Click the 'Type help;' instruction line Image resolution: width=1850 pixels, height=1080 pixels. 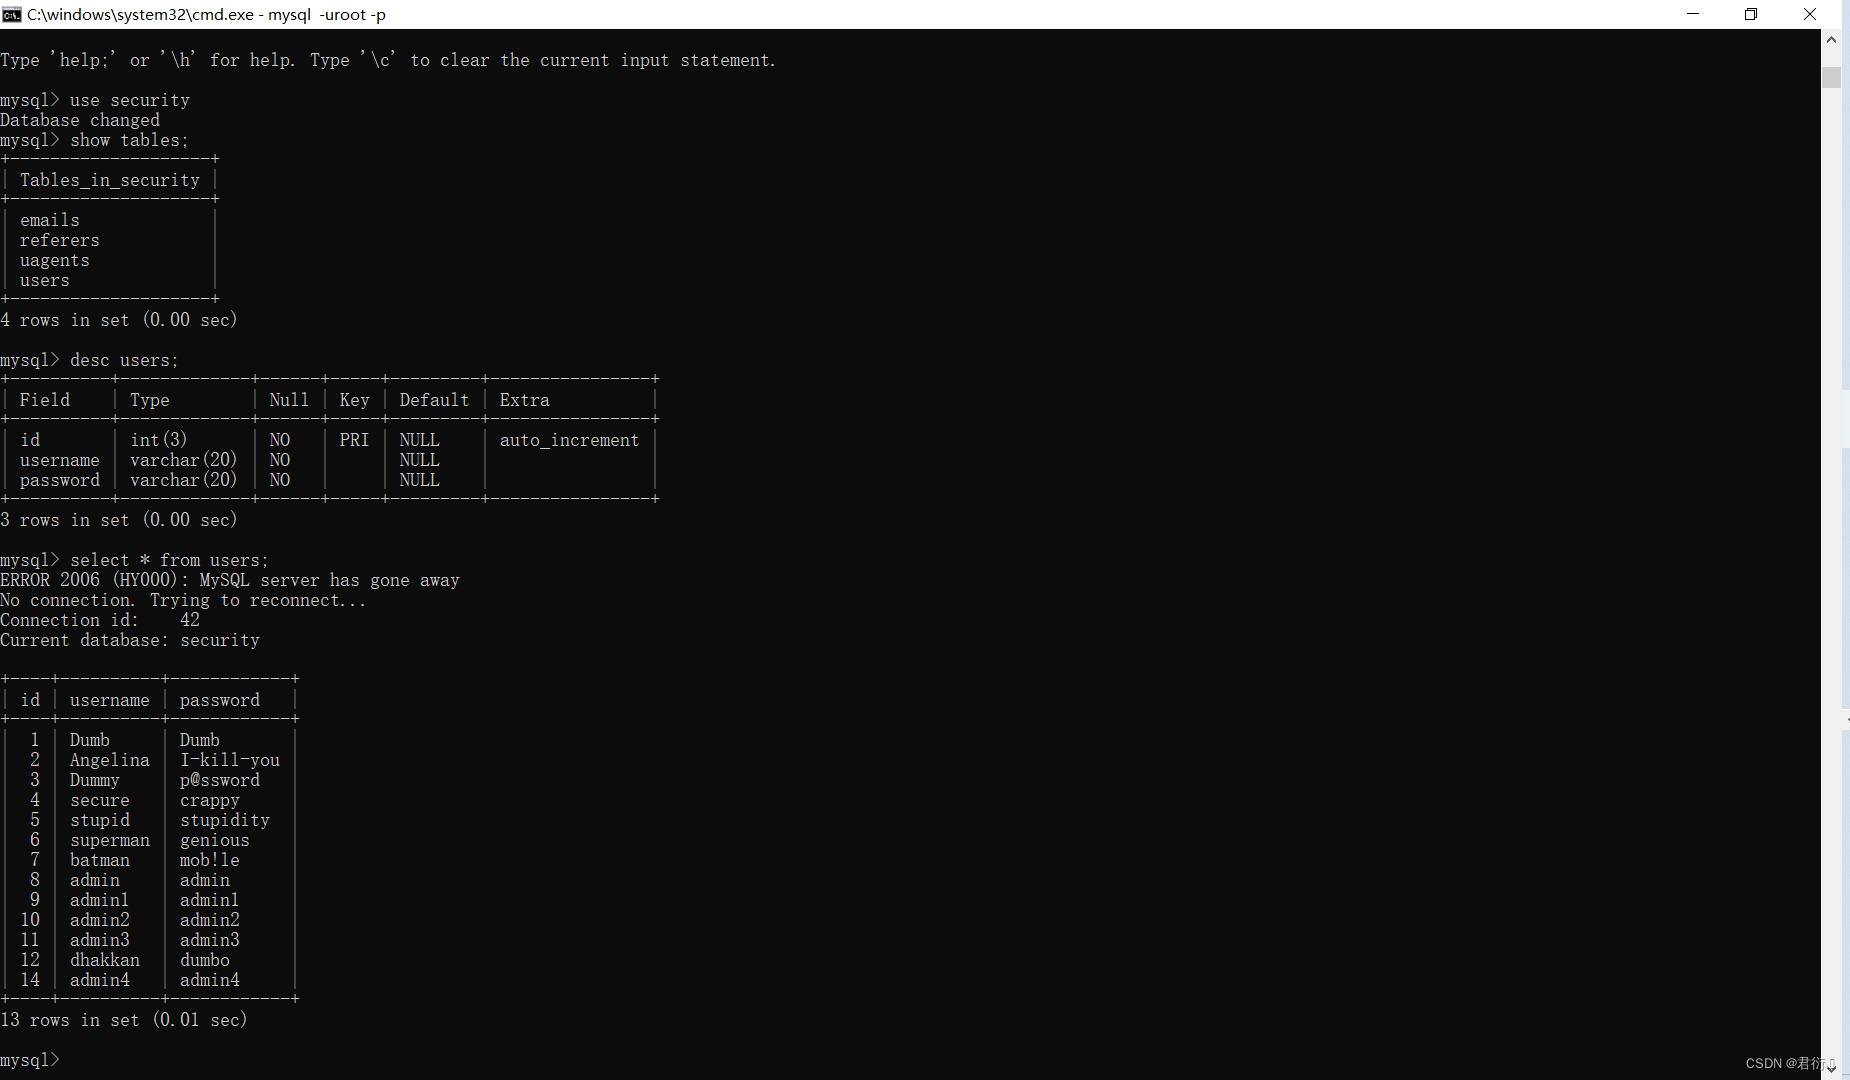click(x=388, y=60)
